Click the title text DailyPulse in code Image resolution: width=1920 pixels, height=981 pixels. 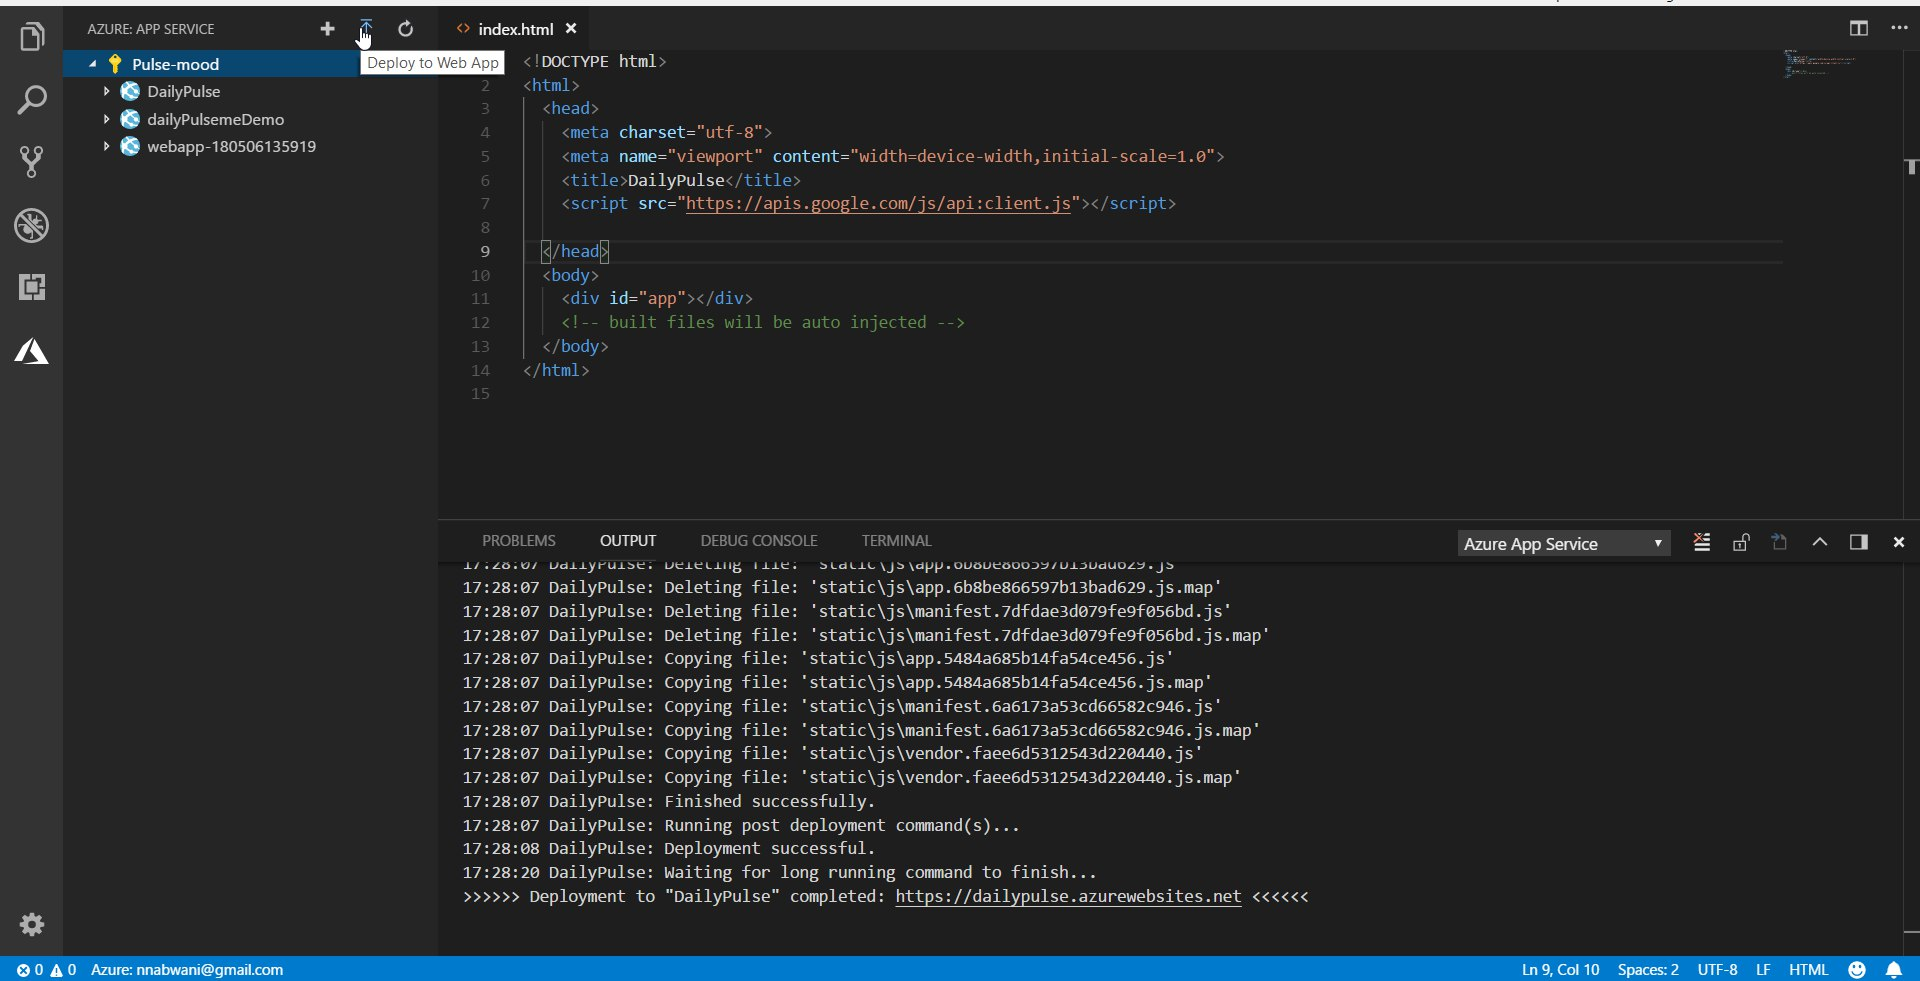(x=676, y=180)
